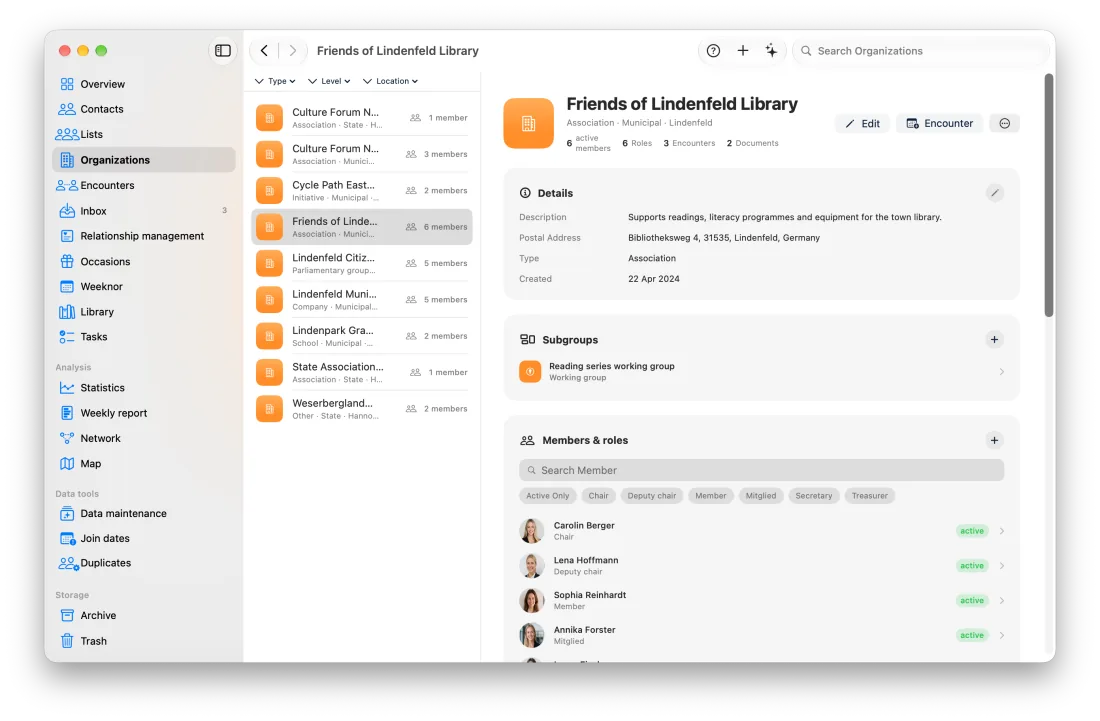The width and height of the screenshot is (1100, 721).
Task: Click the Friends of Lindenfeld Library header logo
Action: [x=528, y=123]
